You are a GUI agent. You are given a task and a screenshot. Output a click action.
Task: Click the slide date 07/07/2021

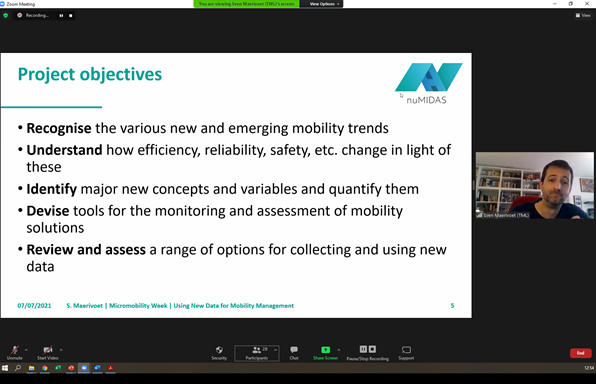(34, 306)
